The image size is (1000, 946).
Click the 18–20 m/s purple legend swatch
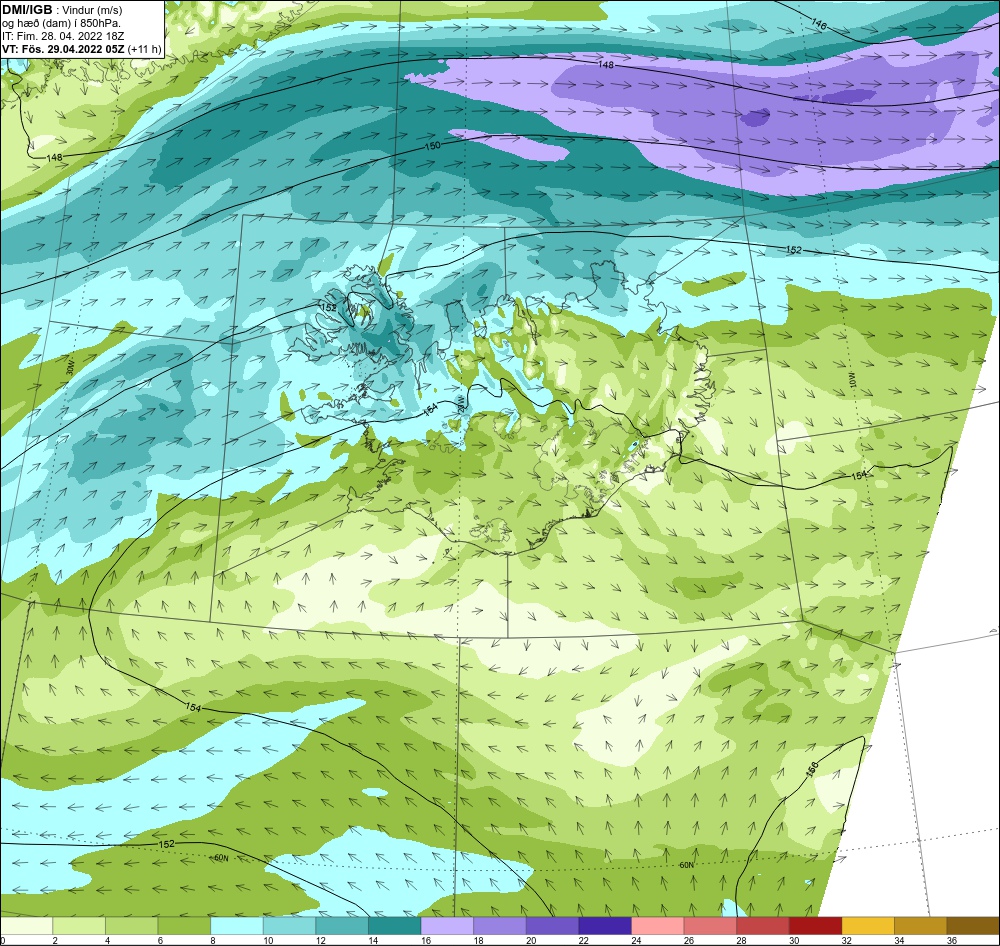click(x=500, y=926)
